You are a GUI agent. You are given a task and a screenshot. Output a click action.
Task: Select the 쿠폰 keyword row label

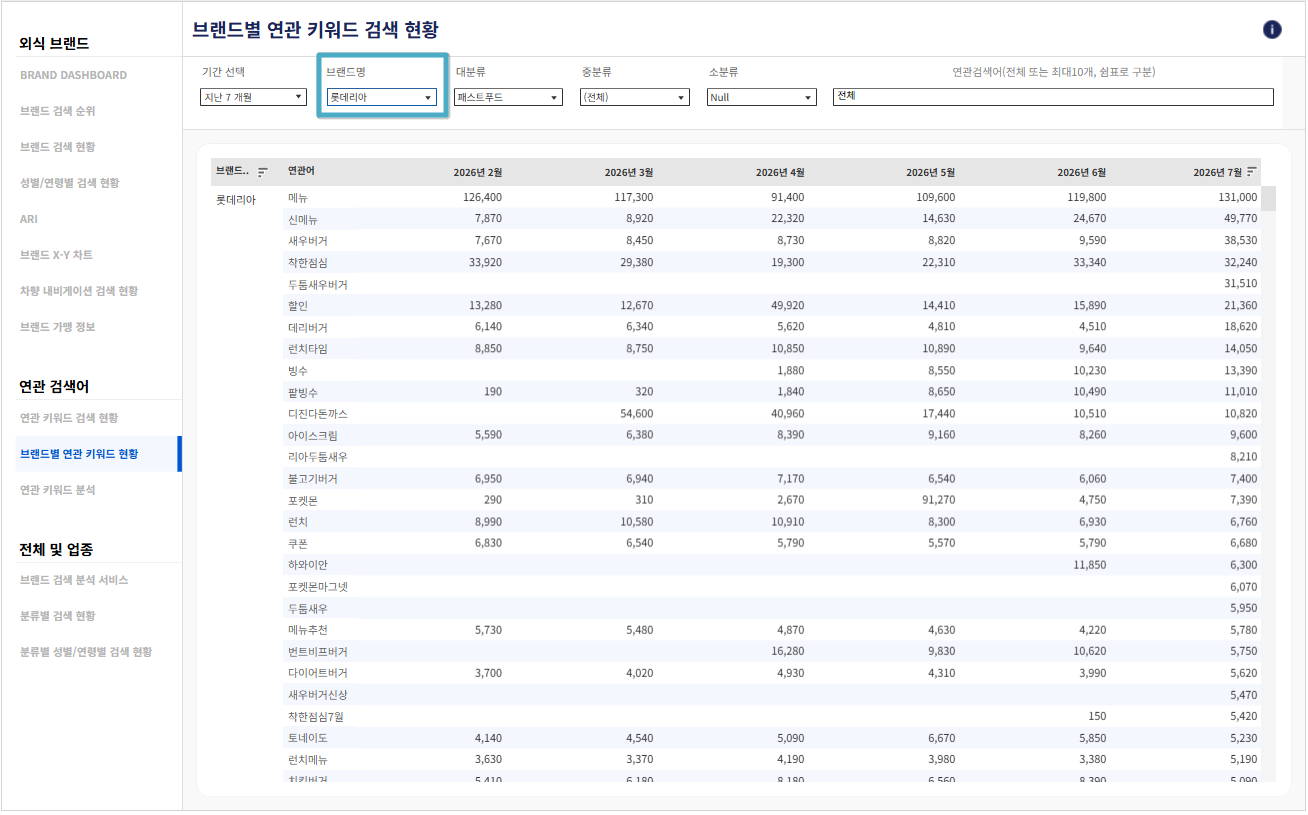[298, 543]
